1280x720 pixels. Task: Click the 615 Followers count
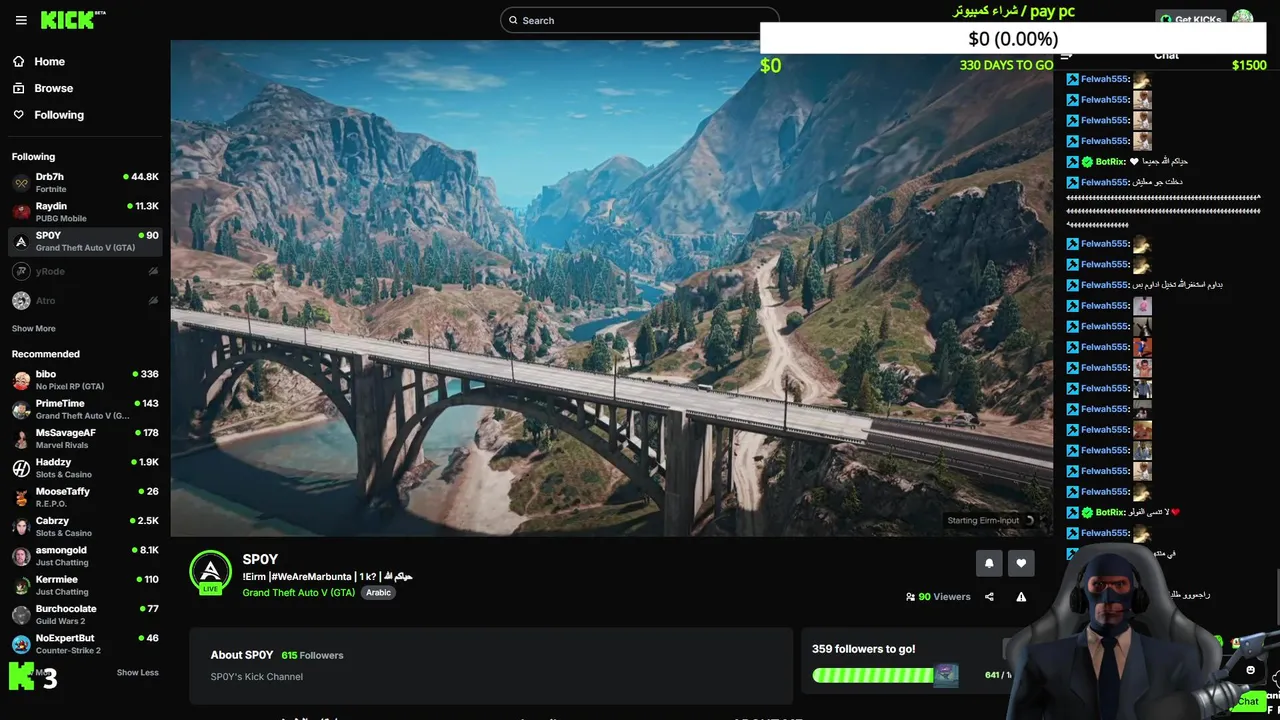click(x=312, y=655)
